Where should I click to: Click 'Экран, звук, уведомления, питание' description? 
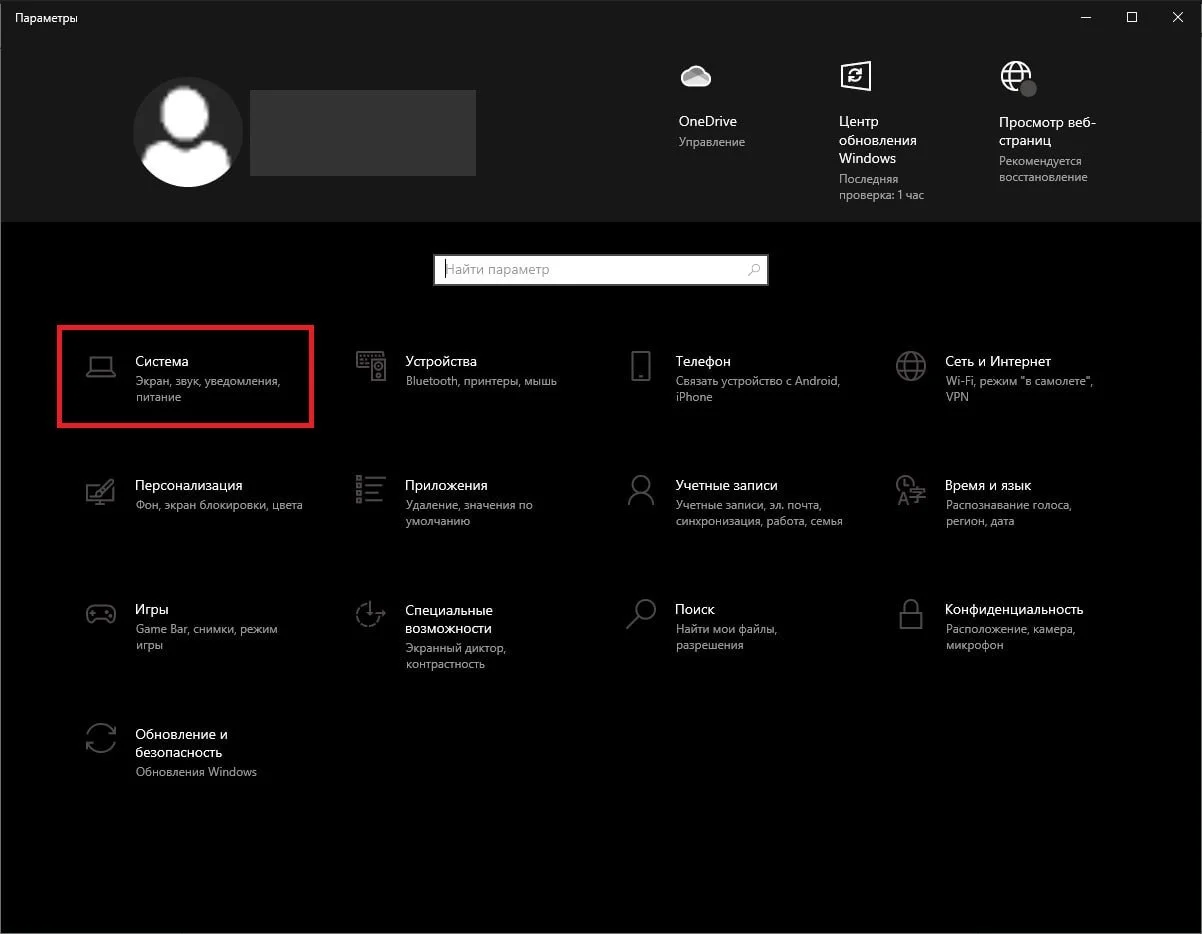pyautogui.click(x=208, y=389)
